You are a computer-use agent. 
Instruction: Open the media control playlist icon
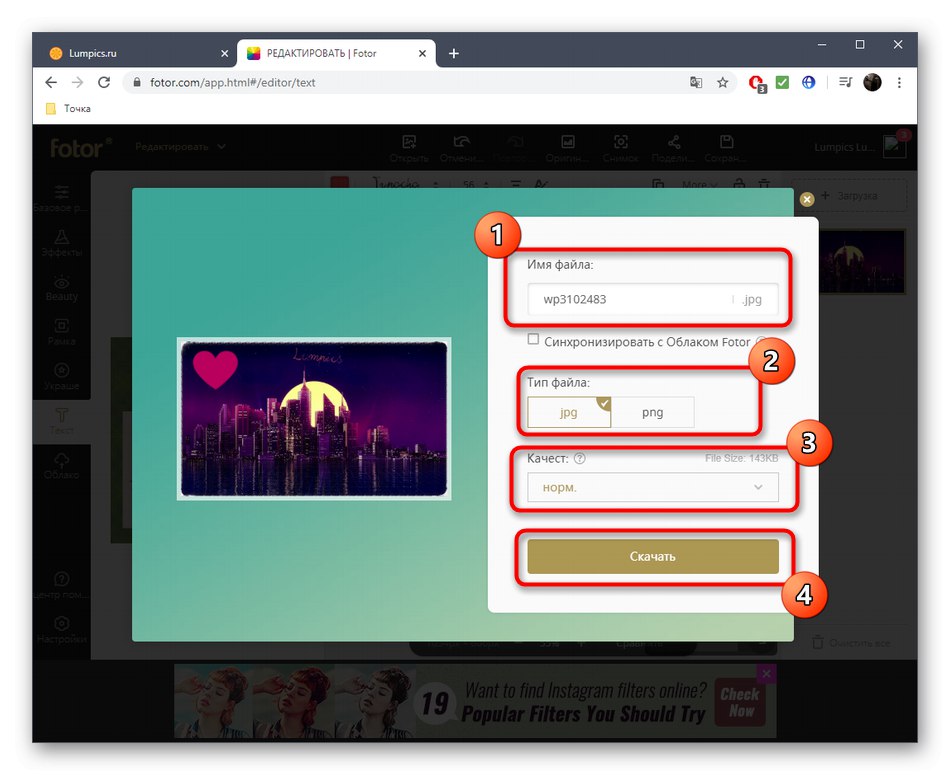point(845,82)
